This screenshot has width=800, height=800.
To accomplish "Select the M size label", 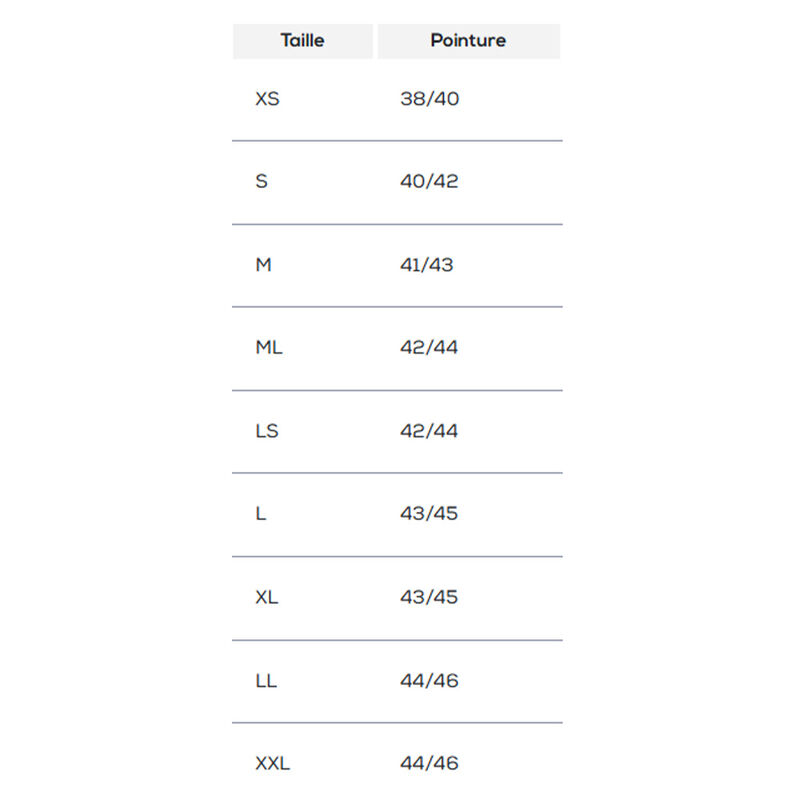I will pyautogui.click(x=264, y=265).
